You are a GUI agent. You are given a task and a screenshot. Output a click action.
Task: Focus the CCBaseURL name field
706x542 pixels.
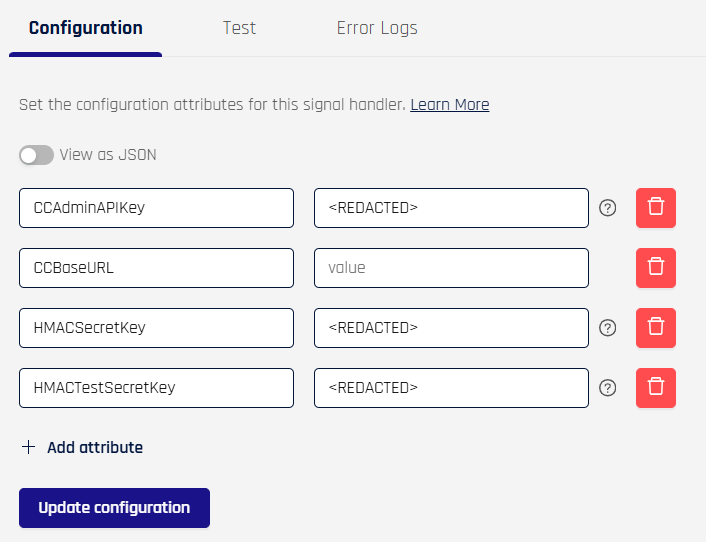click(x=156, y=268)
